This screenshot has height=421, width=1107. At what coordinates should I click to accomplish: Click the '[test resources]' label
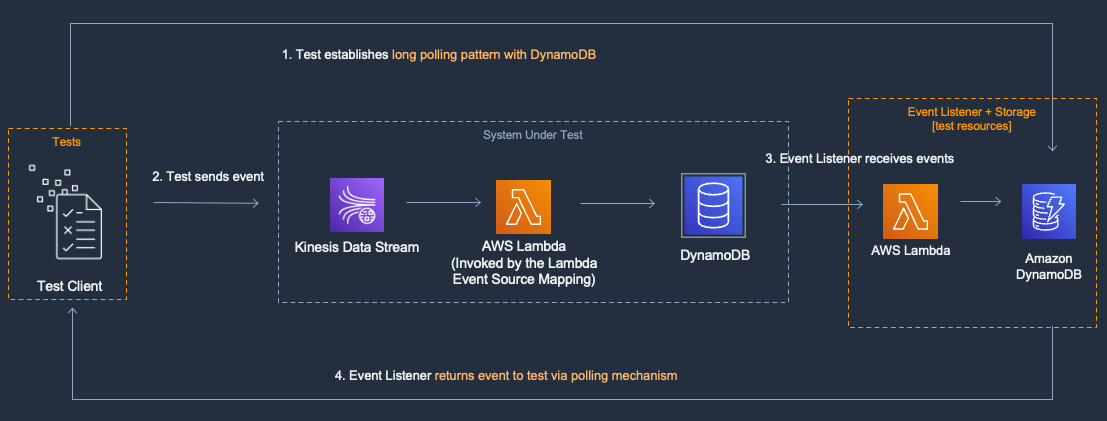(971, 126)
